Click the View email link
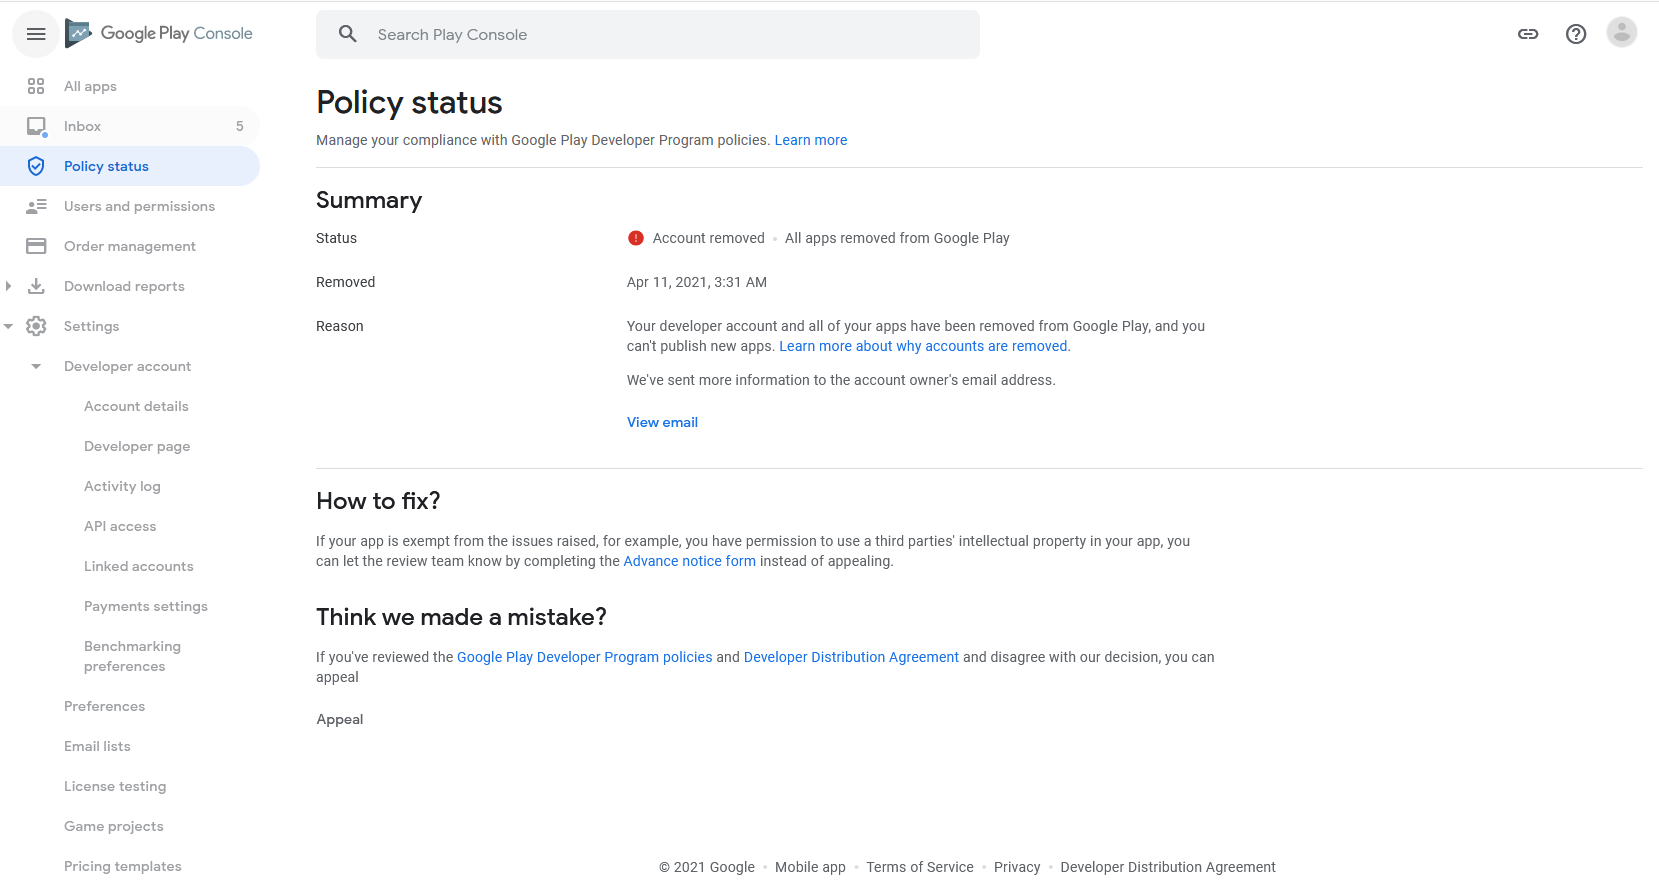This screenshot has width=1659, height=893. pos(662,422)
